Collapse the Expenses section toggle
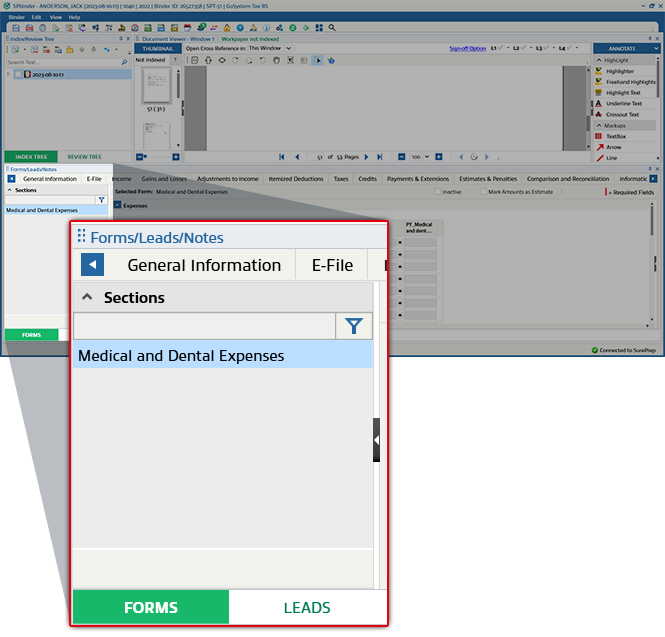 (x=118, y=205)
